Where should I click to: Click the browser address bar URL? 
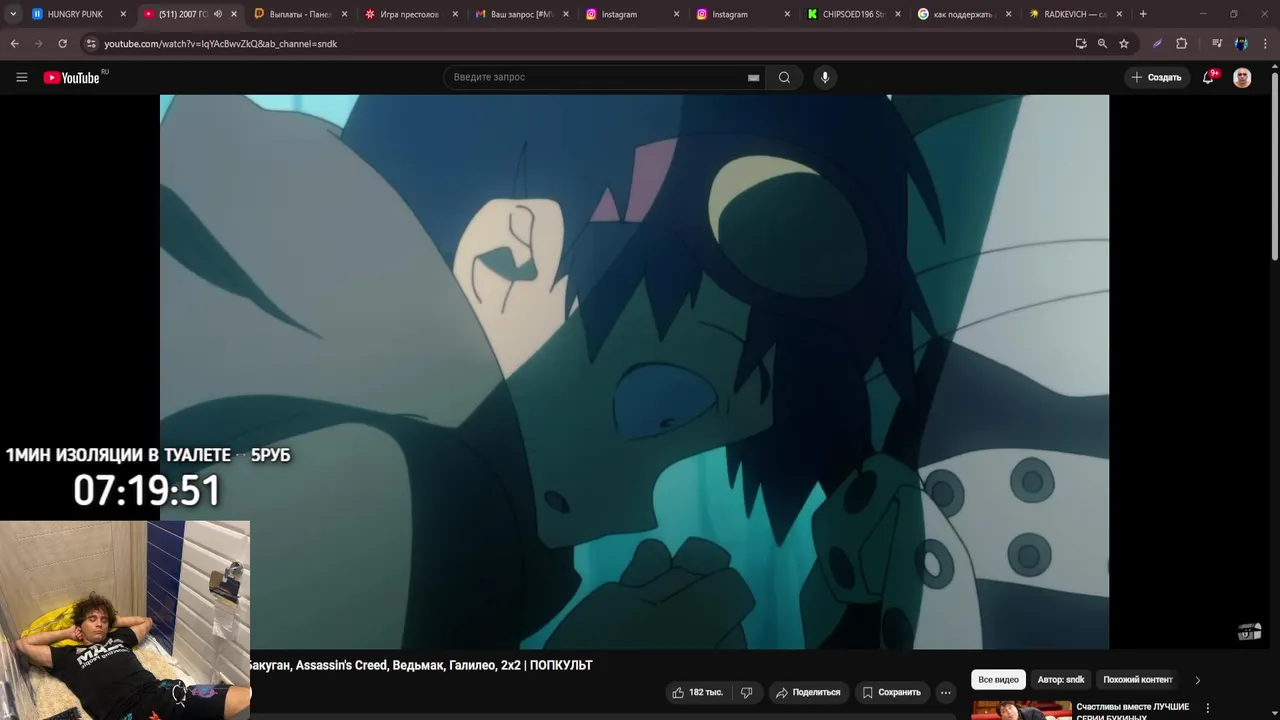pos(221,44)
